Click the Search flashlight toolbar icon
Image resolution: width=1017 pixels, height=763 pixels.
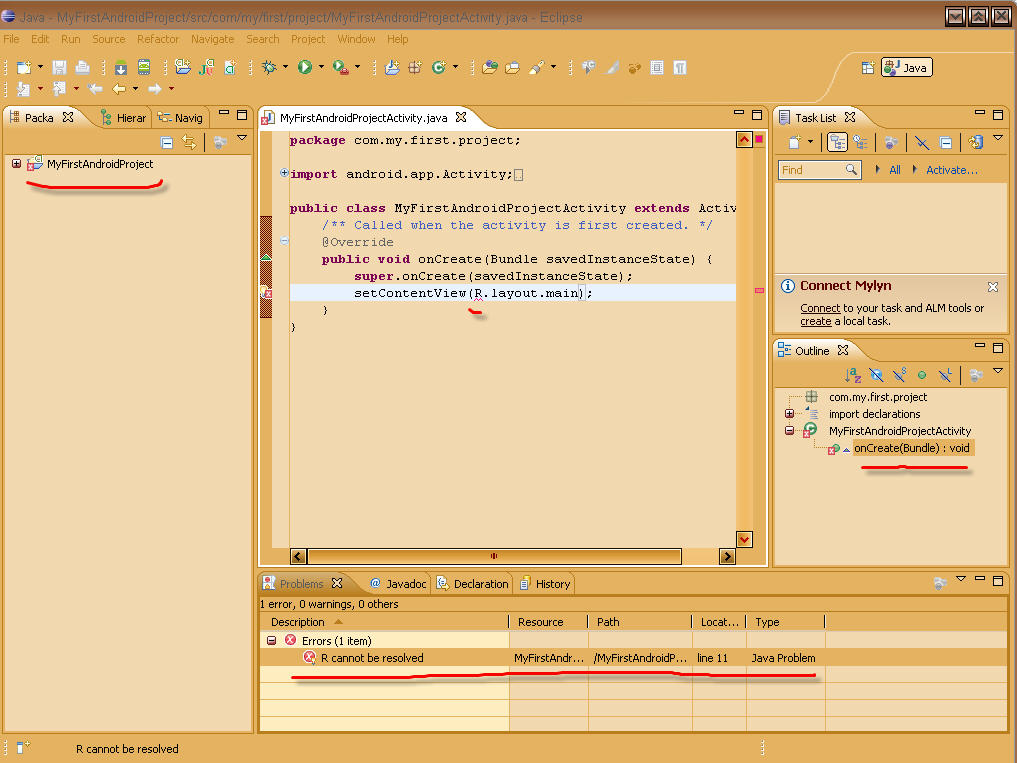[537, 67]
